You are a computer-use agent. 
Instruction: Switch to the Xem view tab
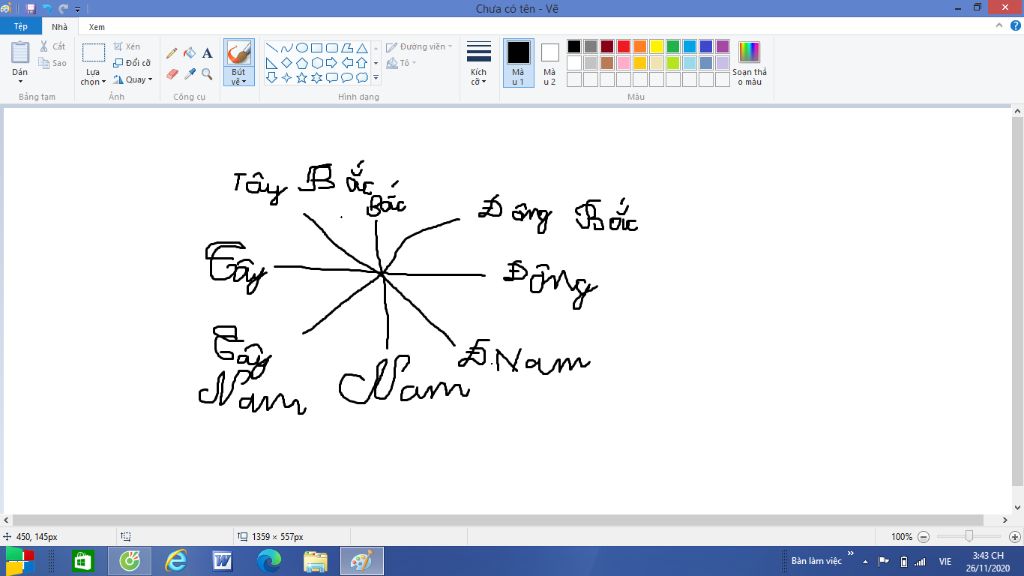coord(97,27)
